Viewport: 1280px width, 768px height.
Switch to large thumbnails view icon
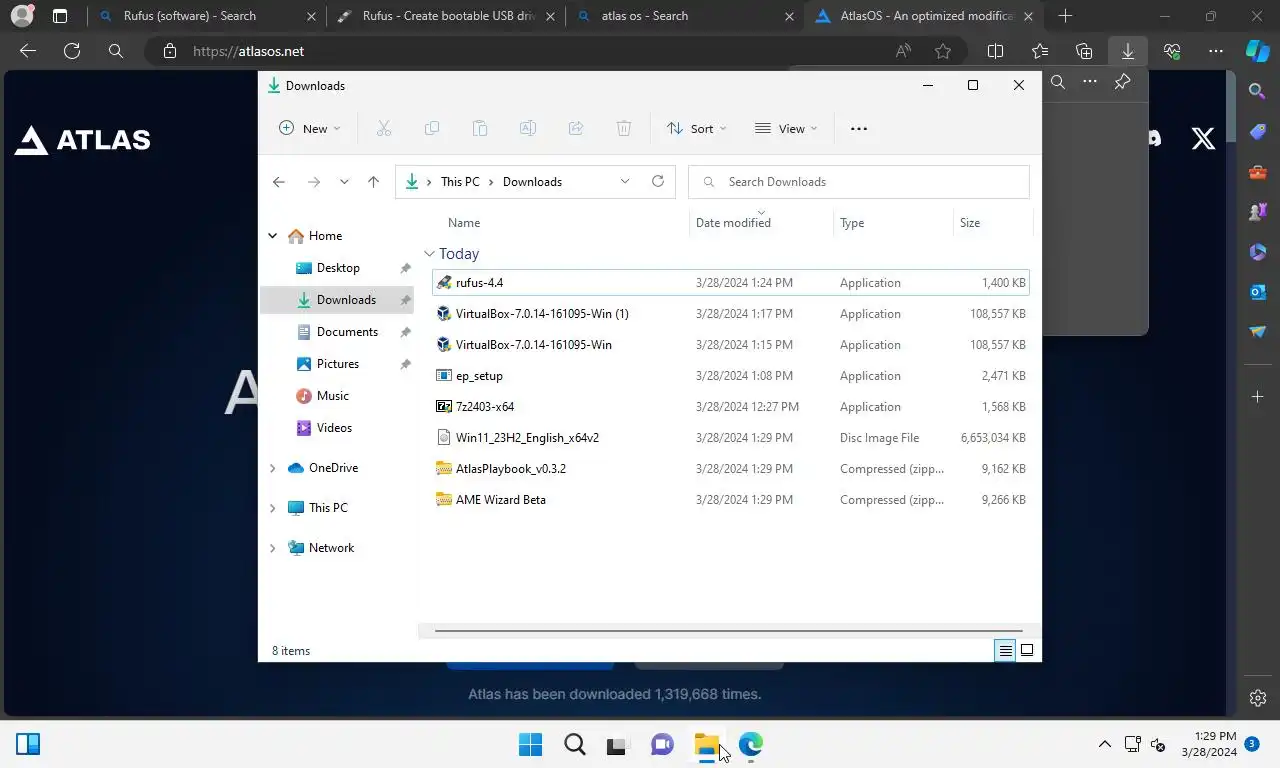click(x=1027, y=650)
